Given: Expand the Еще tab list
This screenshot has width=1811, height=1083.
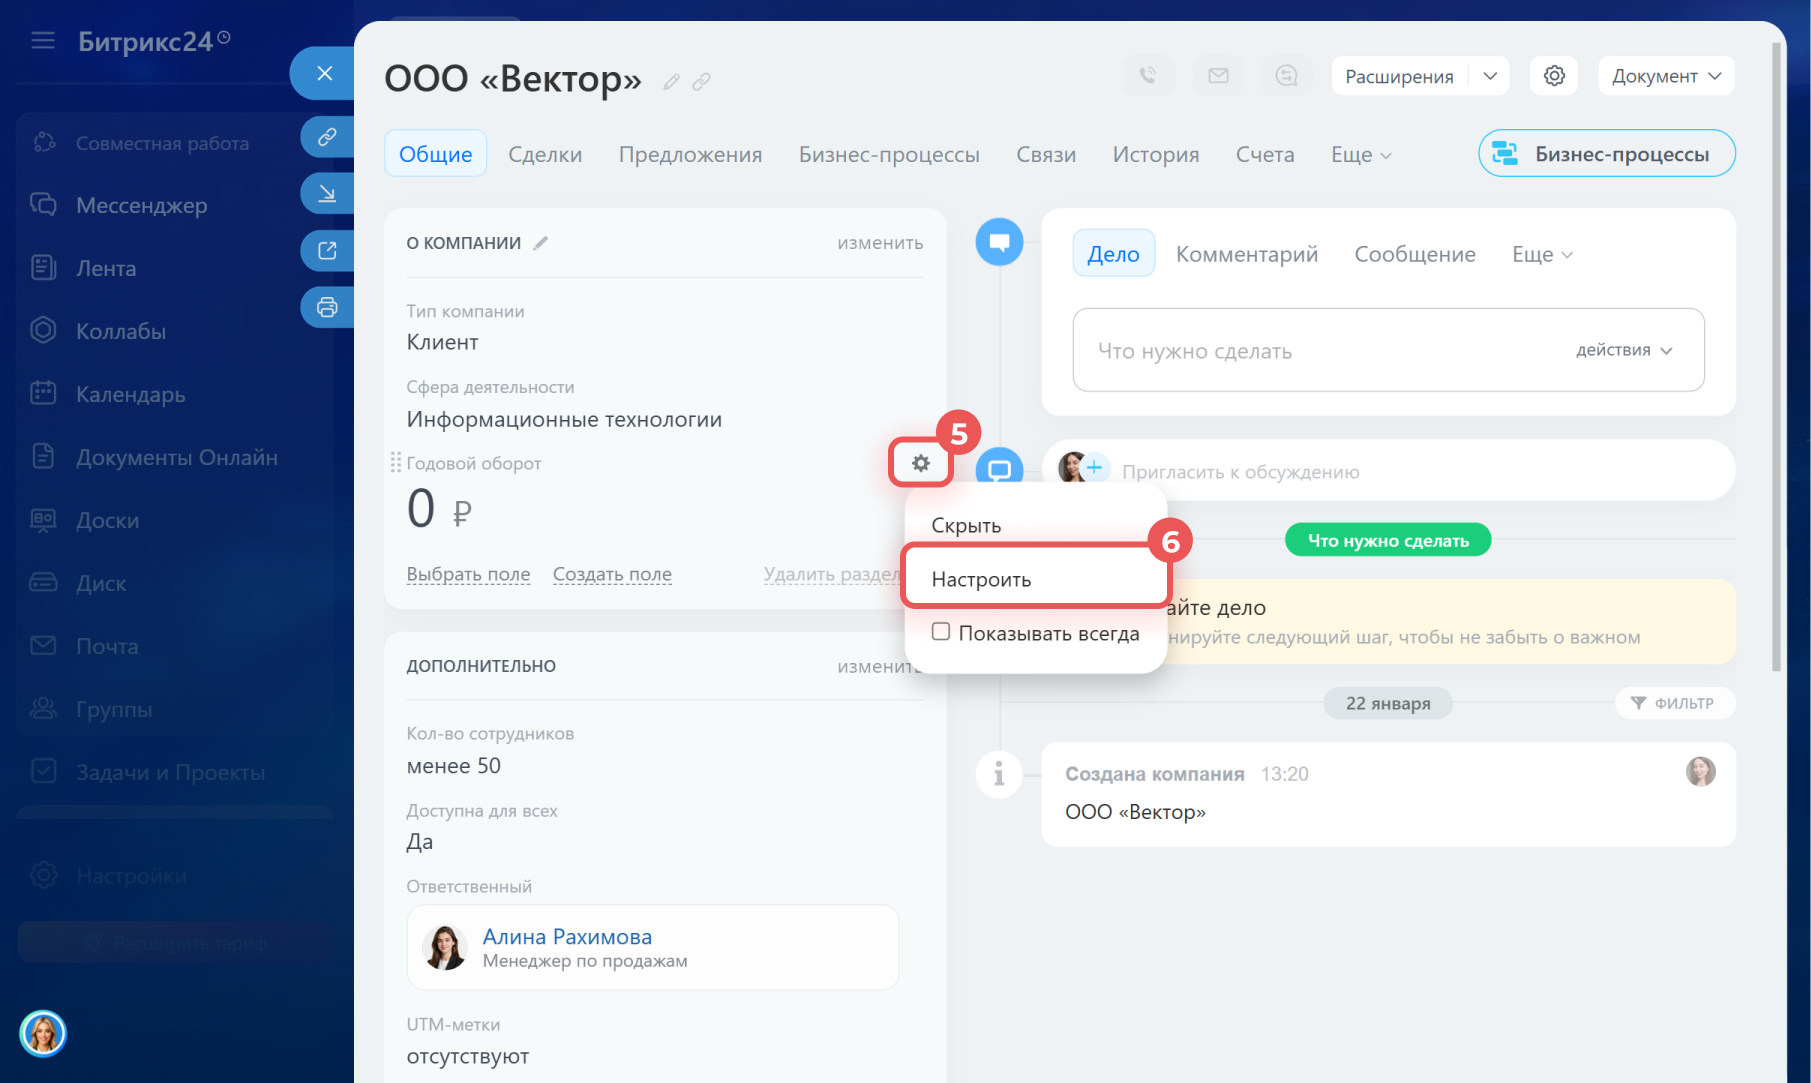Looking at the screenshot, I should pyautogui.click(x=1360, y=155).
